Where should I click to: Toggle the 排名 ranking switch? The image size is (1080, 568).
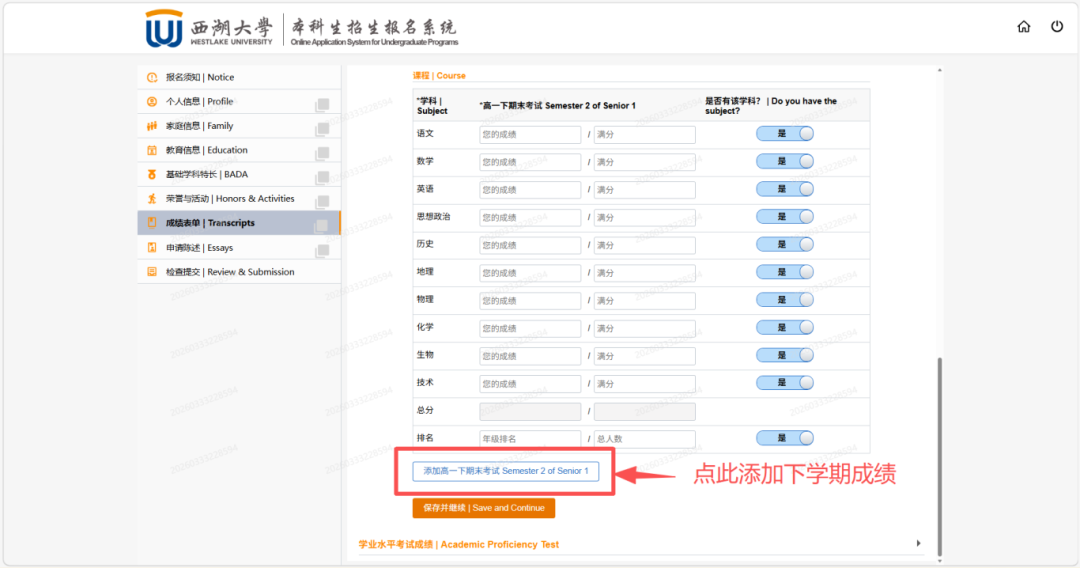pyautogui.click(x=784, y=438)
